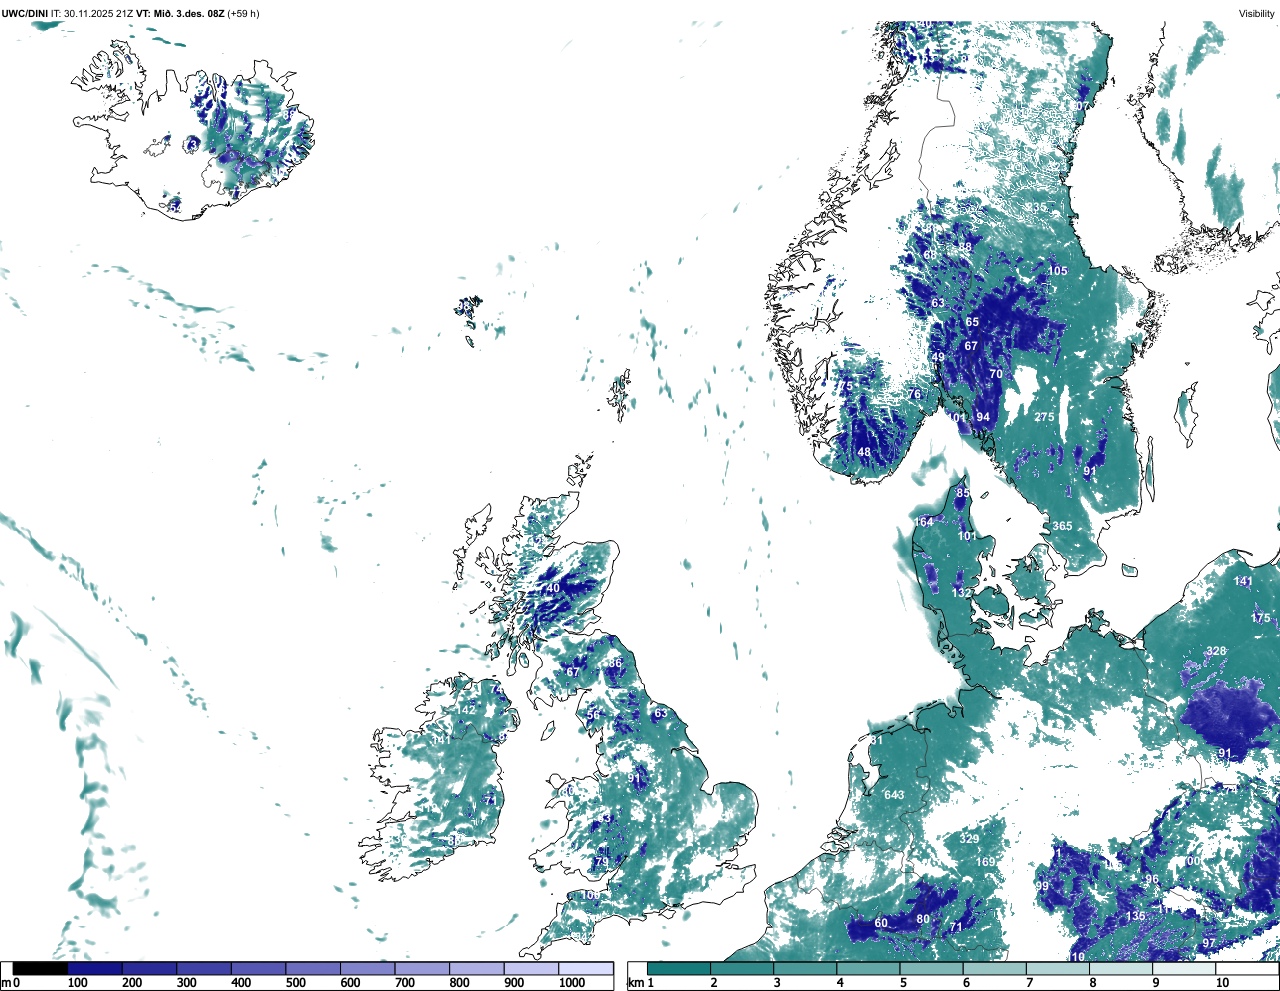Click the '10' tick label on kilometre legend
The image size is (1280, 991).
[1222, 983]
